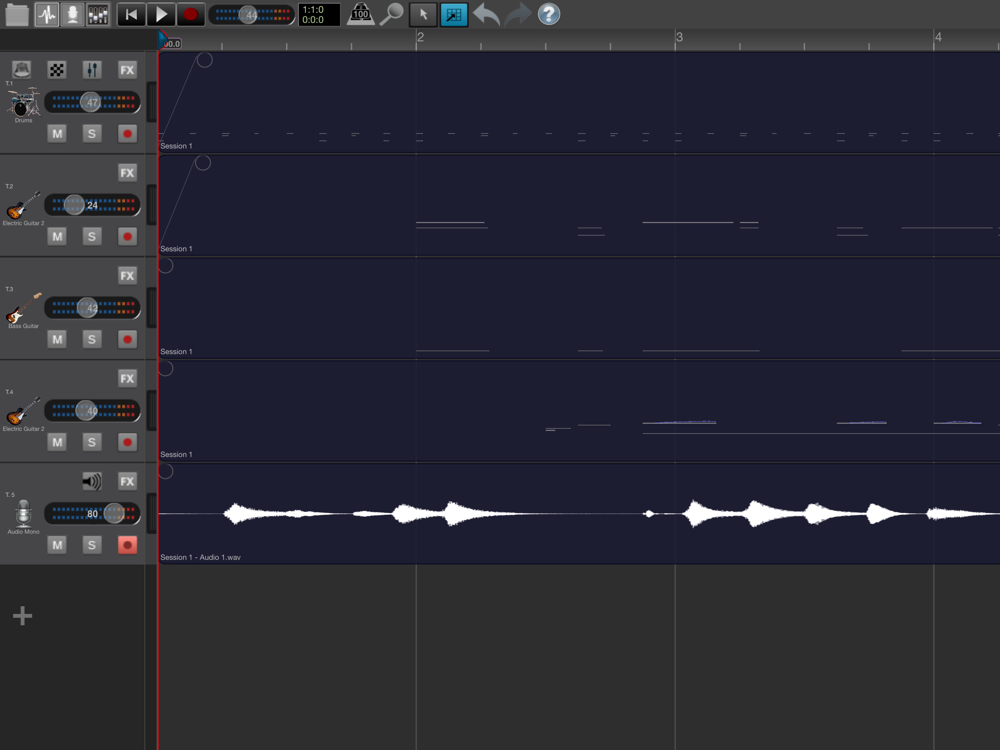Open the projects folder icon
Image resolution: width=1000 pixels, height=750 pixels.
17,15
